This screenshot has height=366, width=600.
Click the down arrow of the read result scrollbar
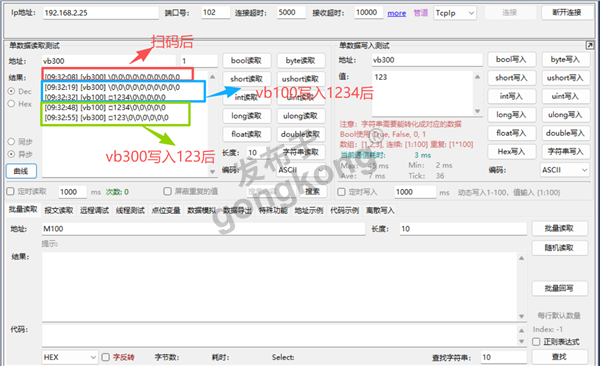212,172
